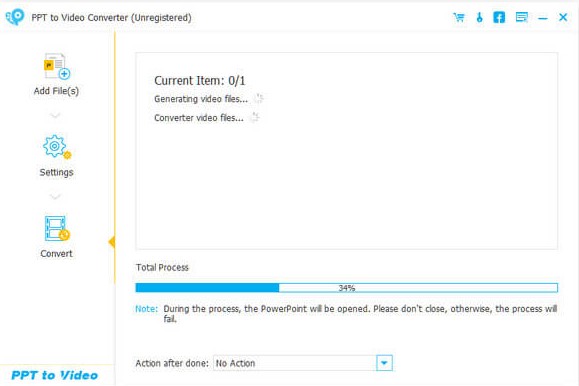Select the No Action combo box

(303, 363)
